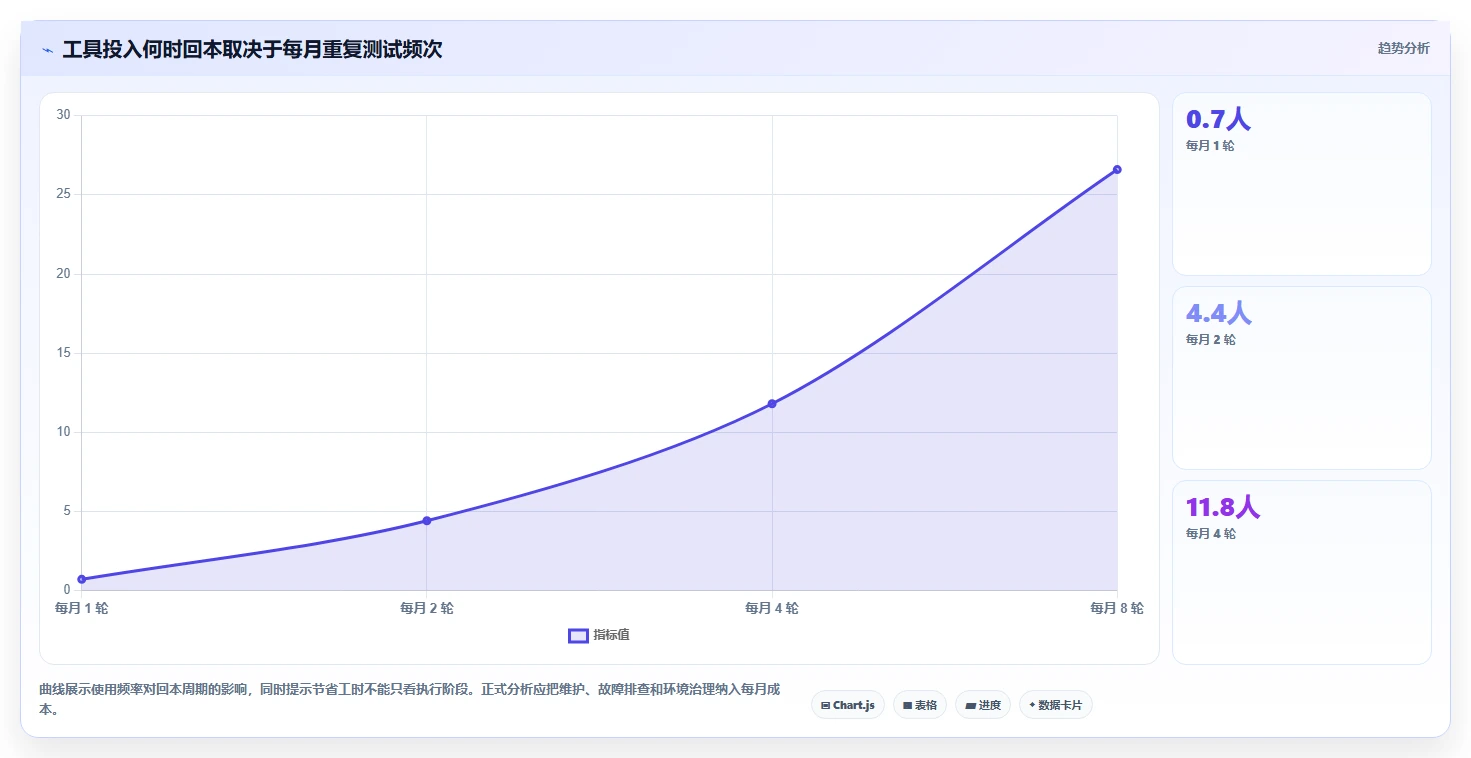This screenshot has width=1471, height=758.
Task: Click the 趋势分析 label in the header
Action: 1403,48
